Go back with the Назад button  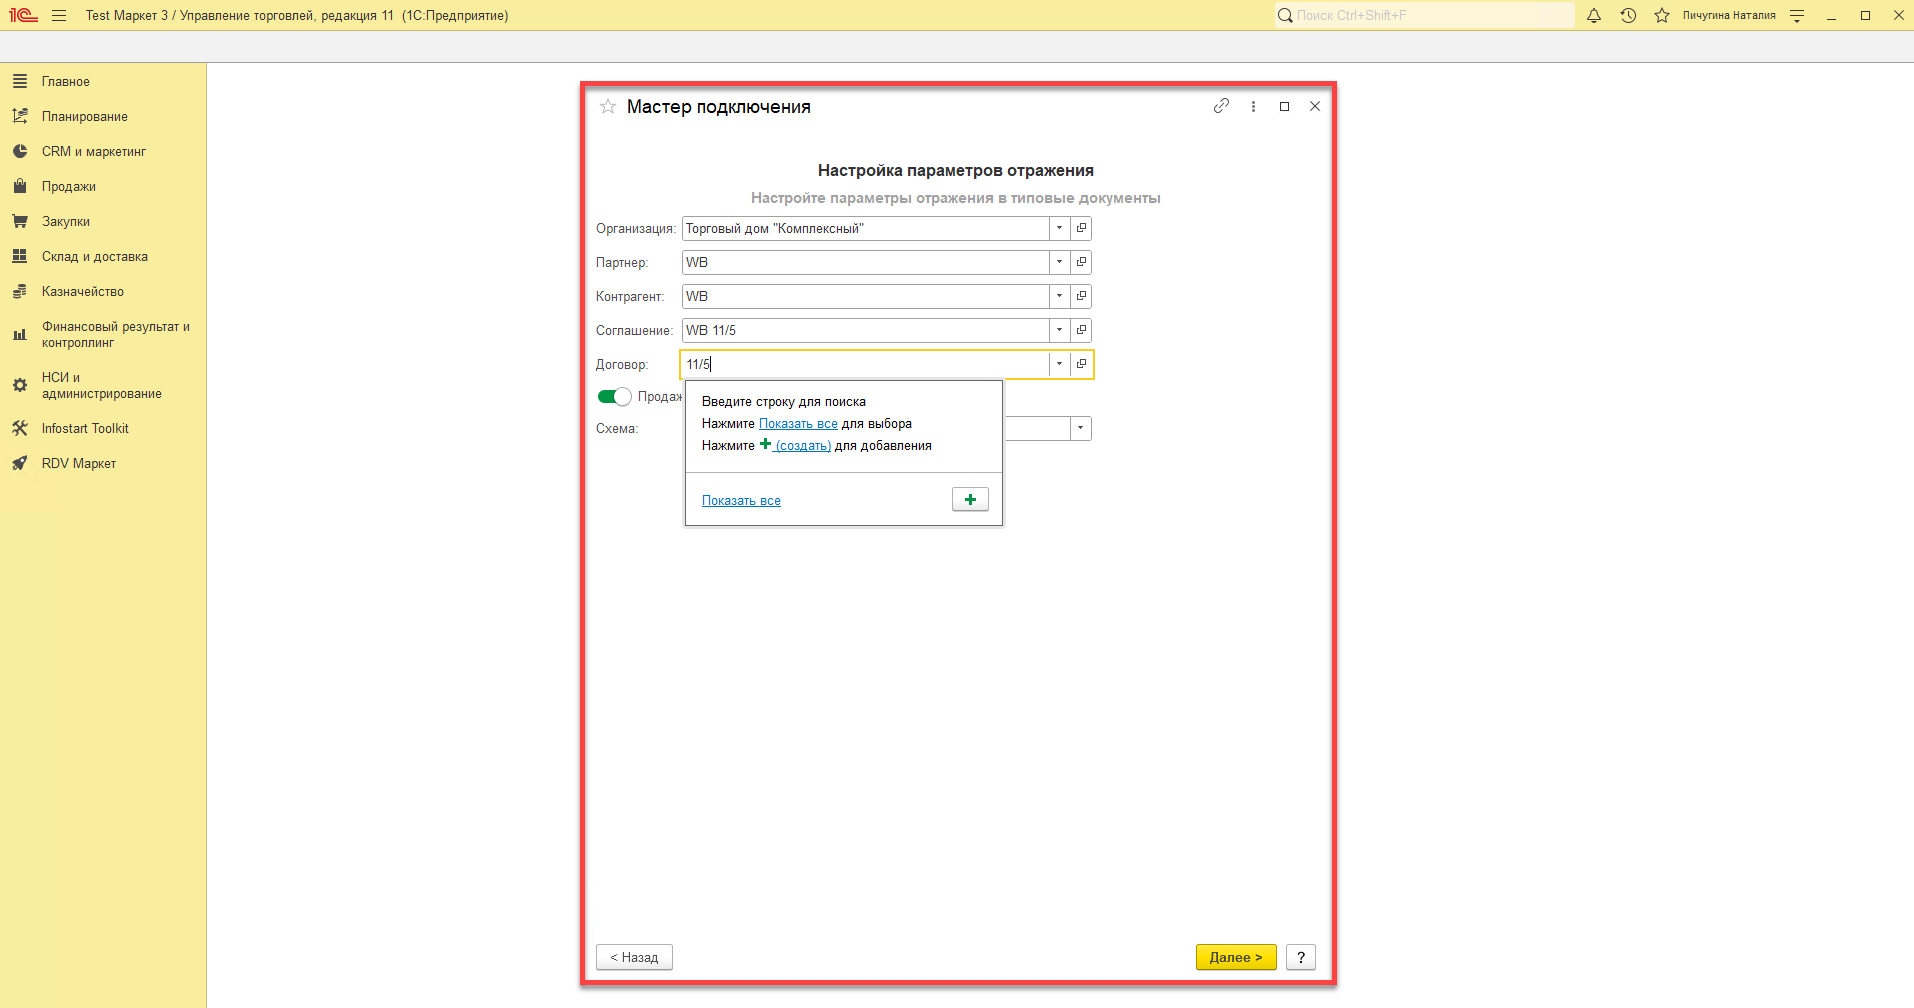pyautogui.click(x=634, y=957)
